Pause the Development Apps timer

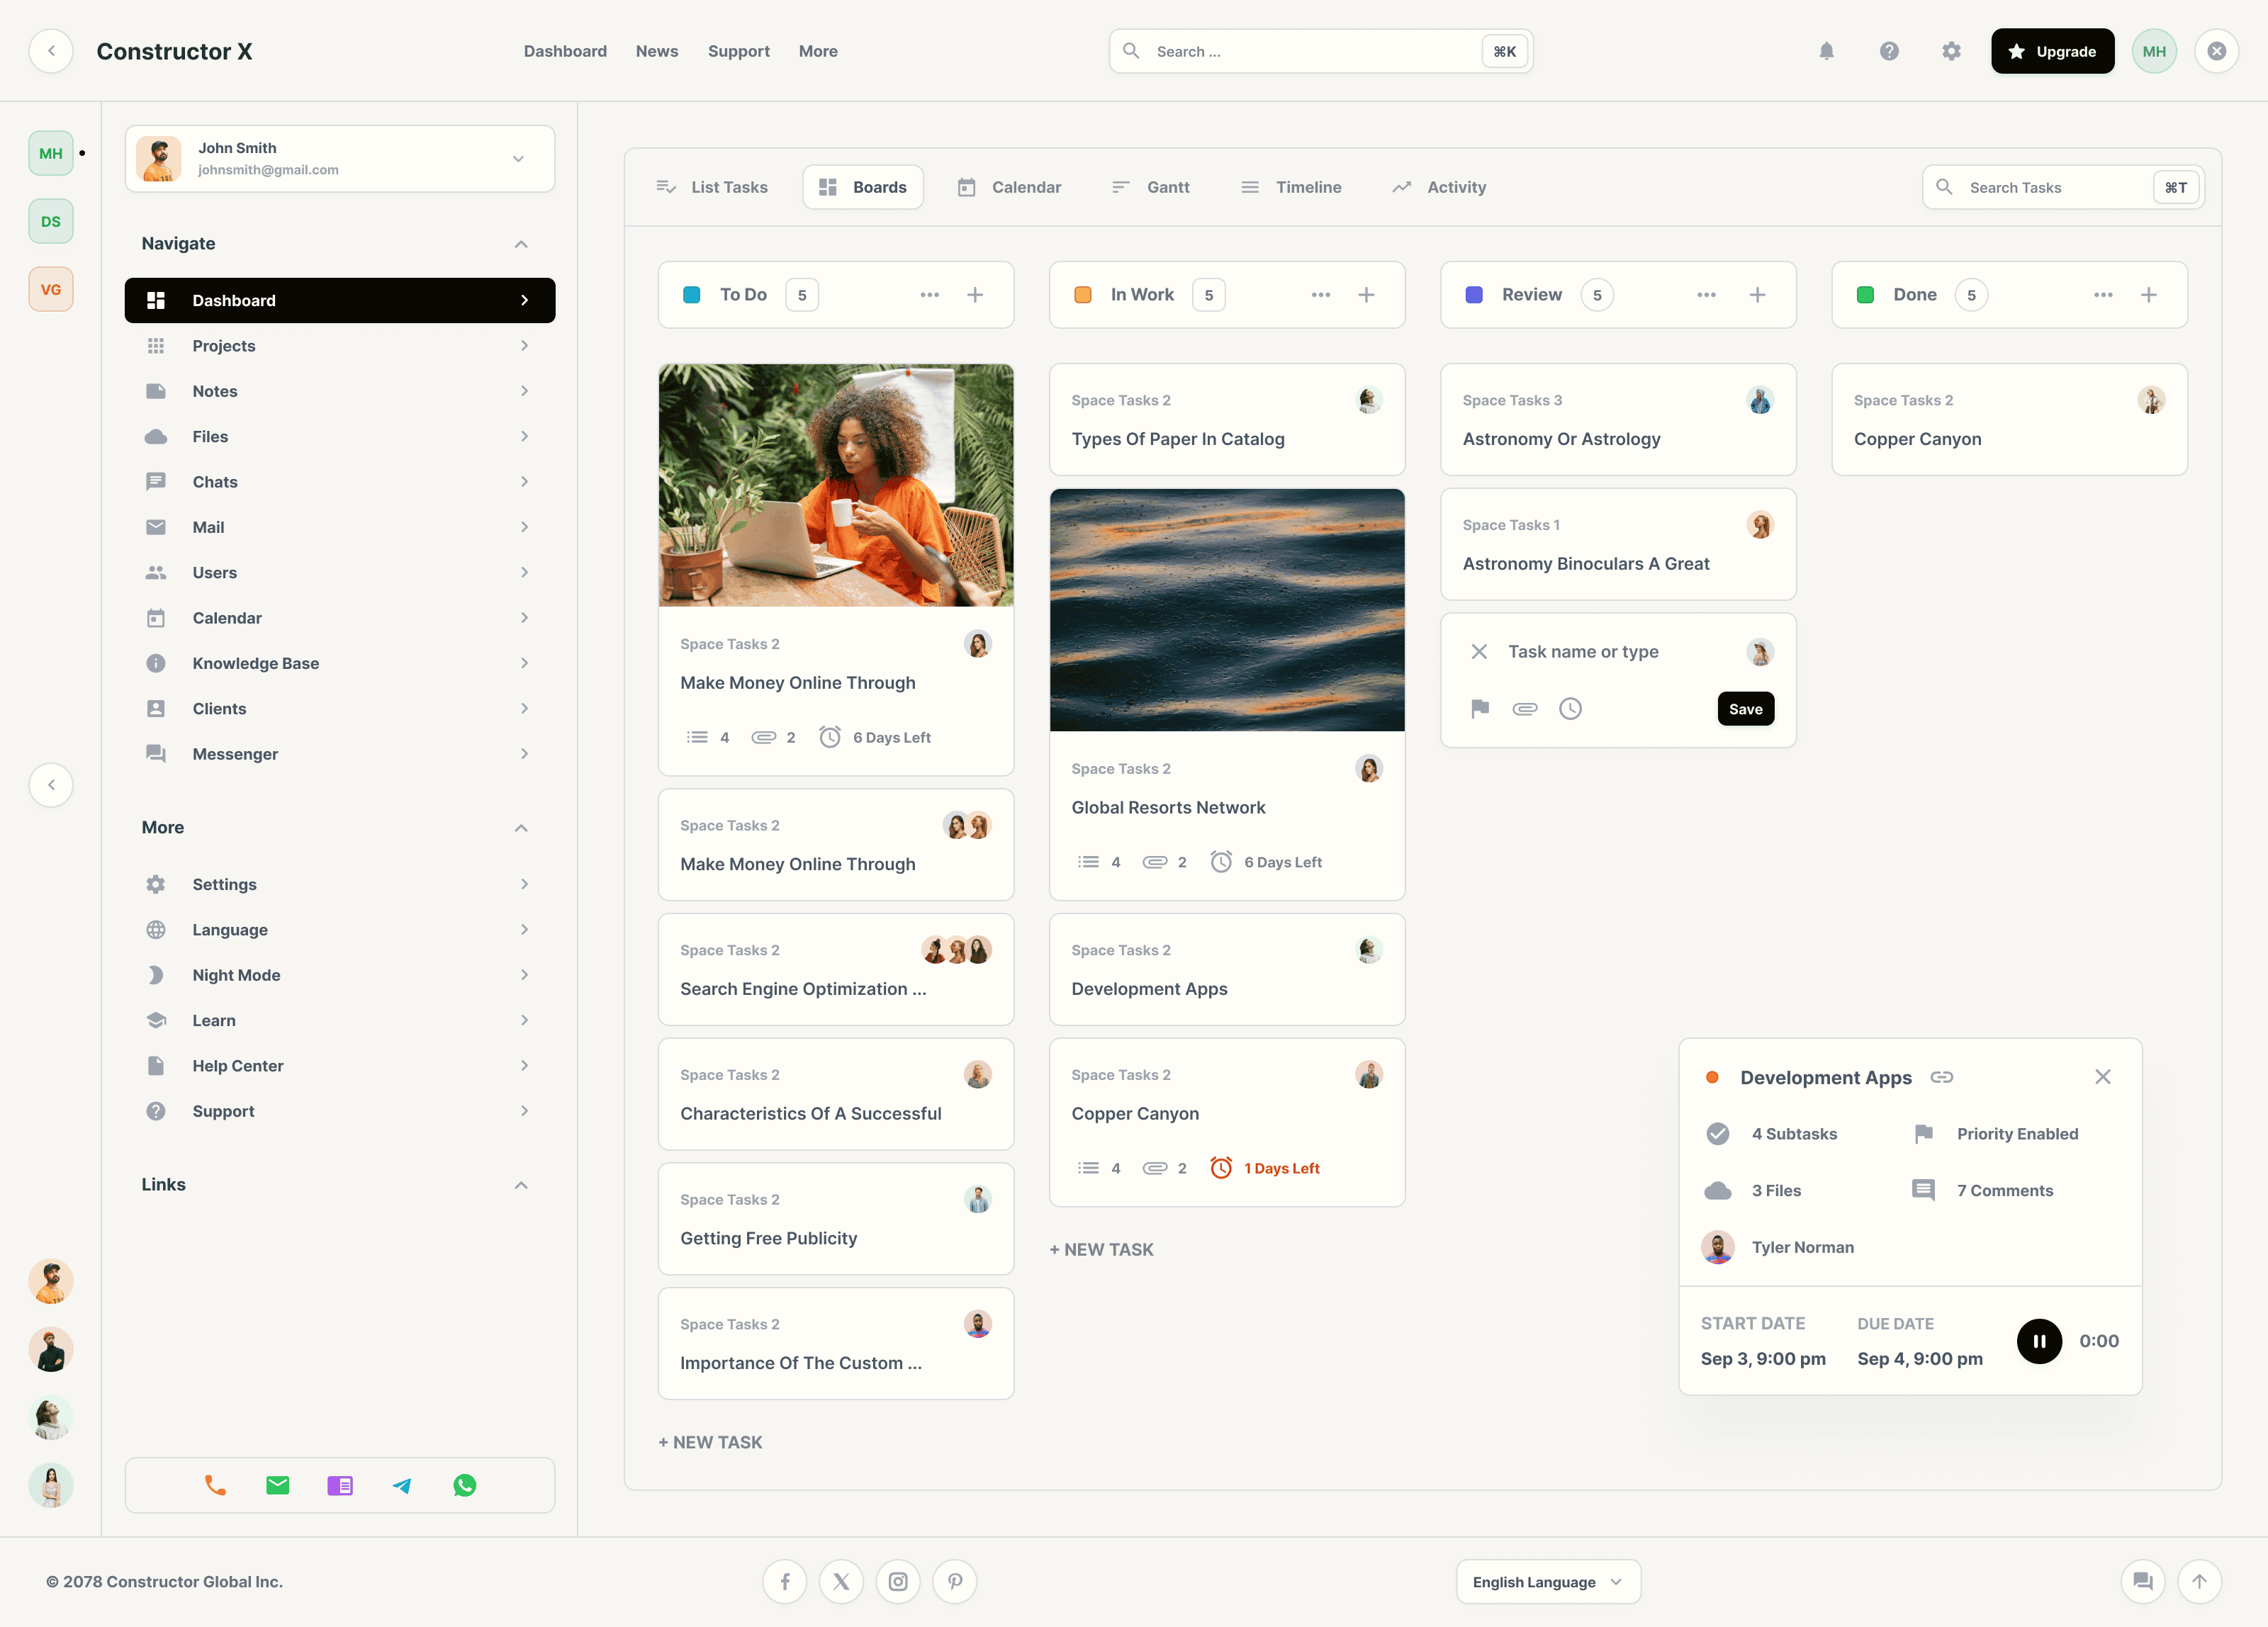[2038, 1341]
